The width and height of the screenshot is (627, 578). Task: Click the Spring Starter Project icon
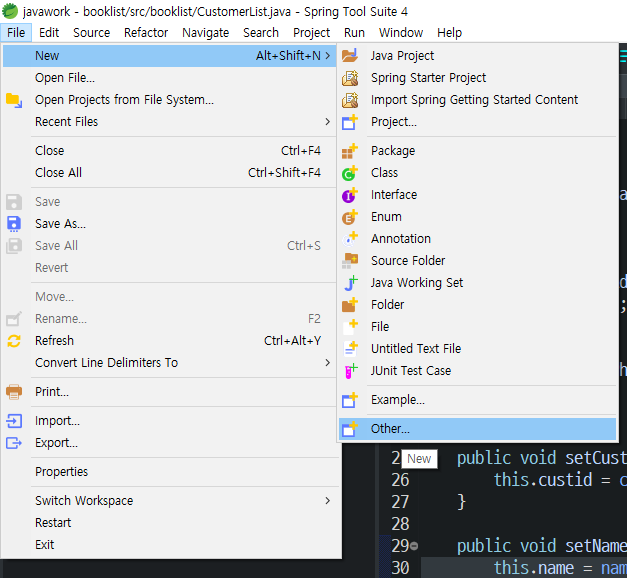350,78
